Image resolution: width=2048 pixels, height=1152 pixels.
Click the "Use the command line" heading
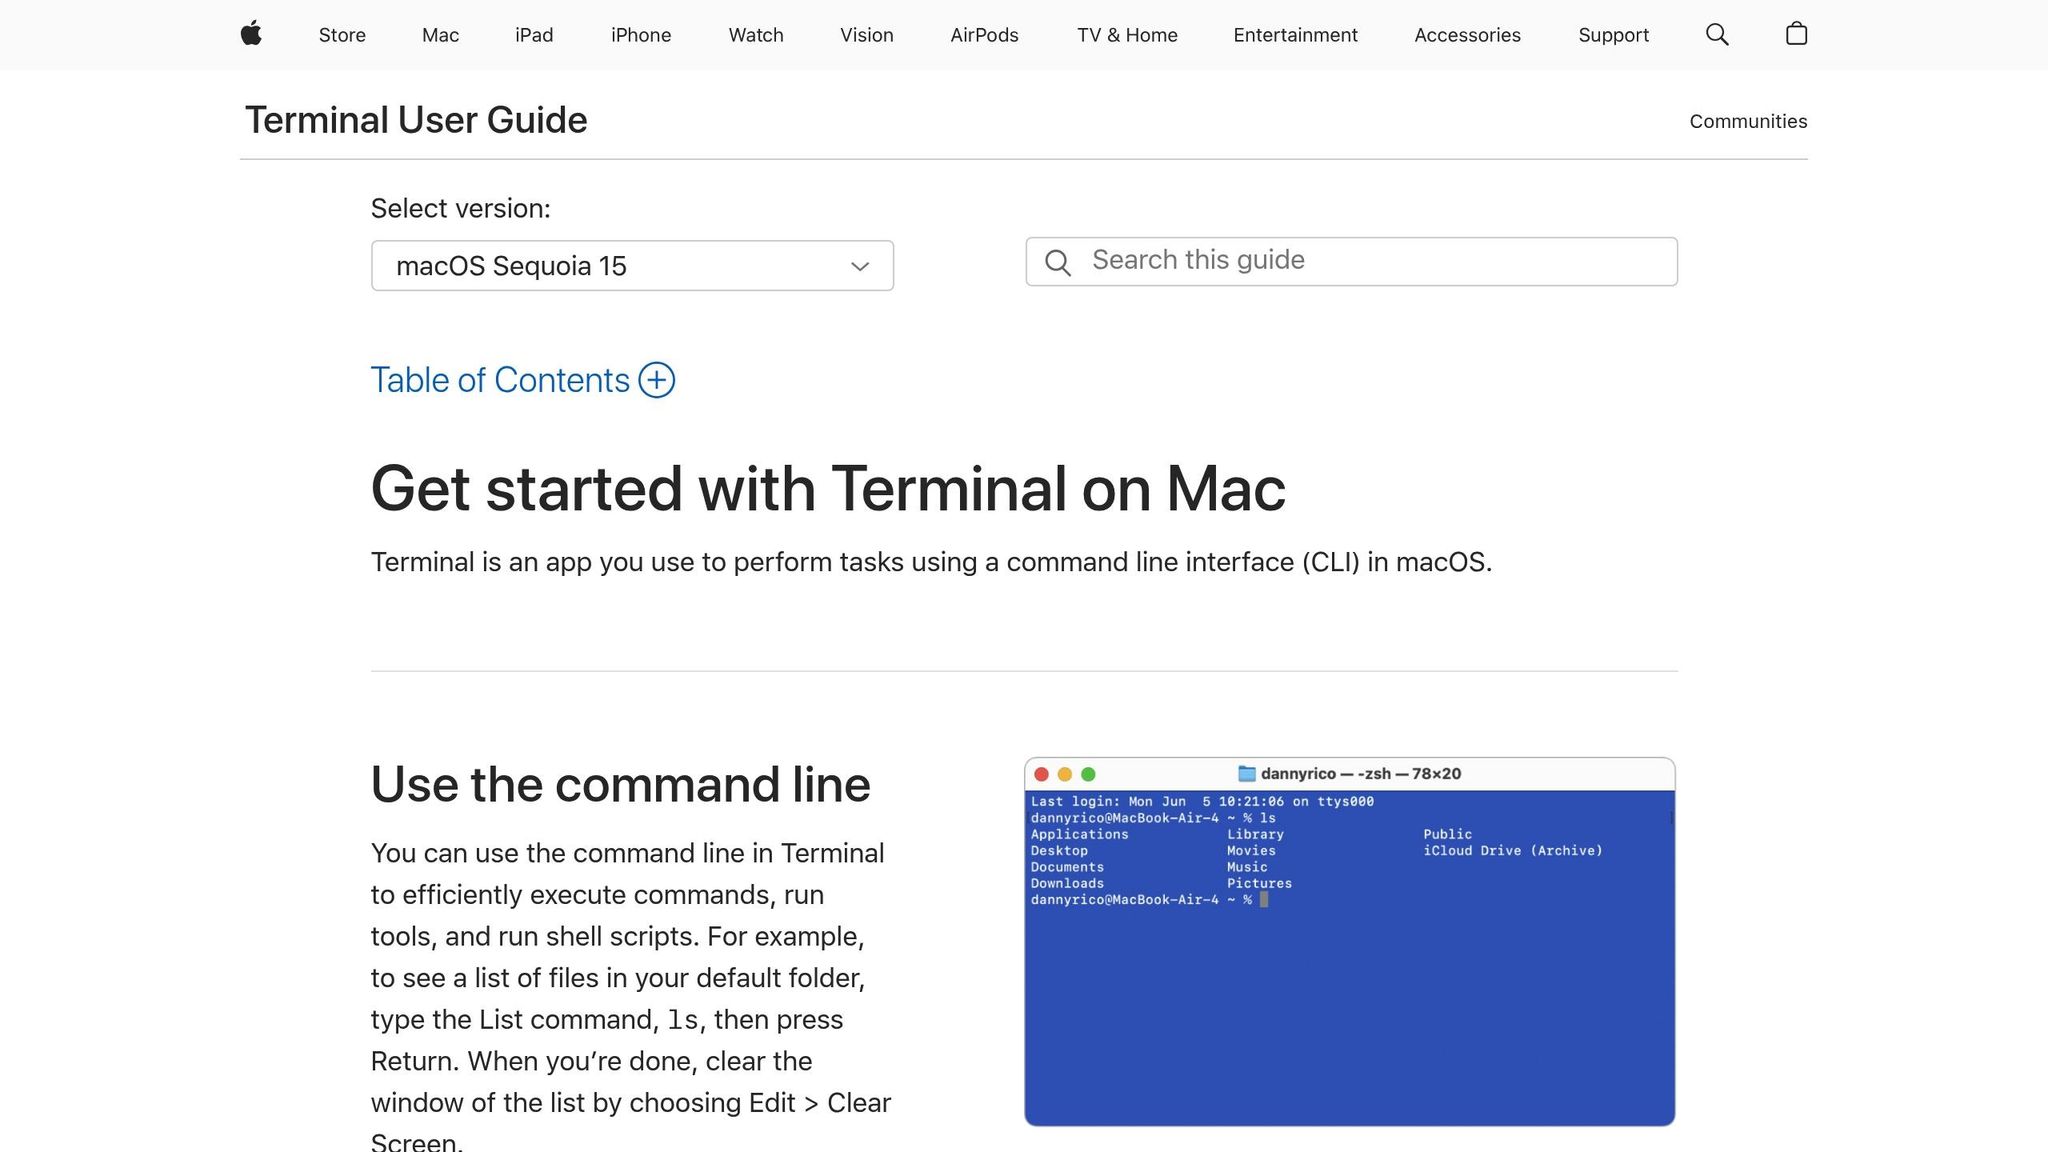pyautogui.click(x=620, y=784)
